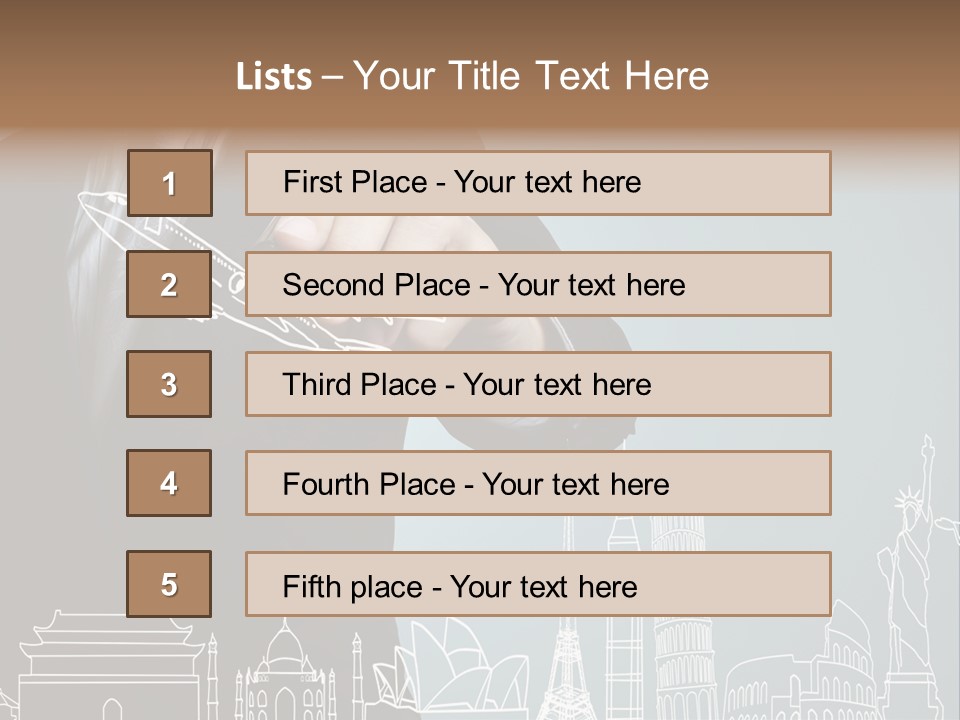This screenshot has width=960, height=720.
Task: Select the number 2 box
Action: click(169, 284)
